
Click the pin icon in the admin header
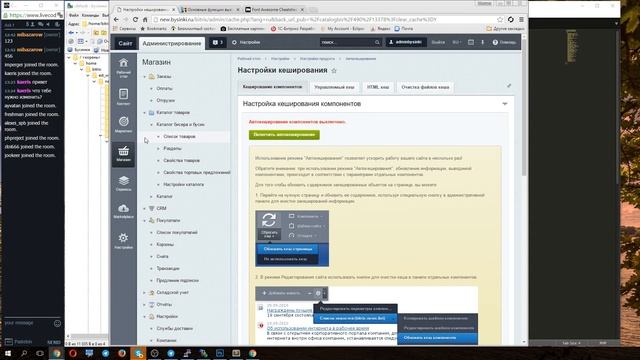tap(482, 42)
